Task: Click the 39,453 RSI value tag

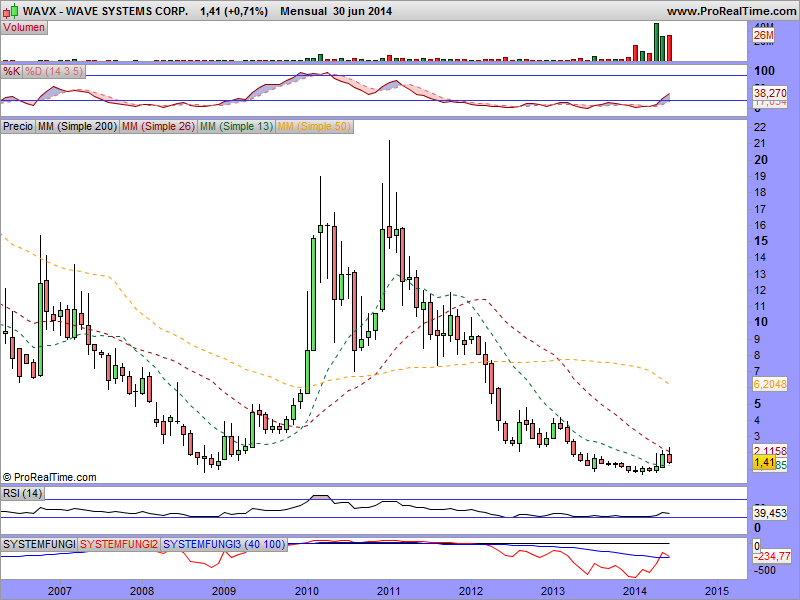Action: [770, 513]
